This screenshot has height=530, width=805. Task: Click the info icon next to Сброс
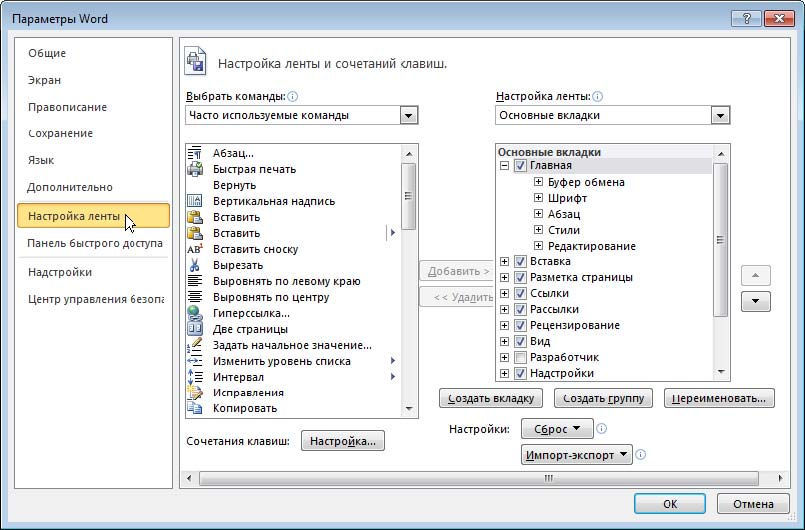601,428
